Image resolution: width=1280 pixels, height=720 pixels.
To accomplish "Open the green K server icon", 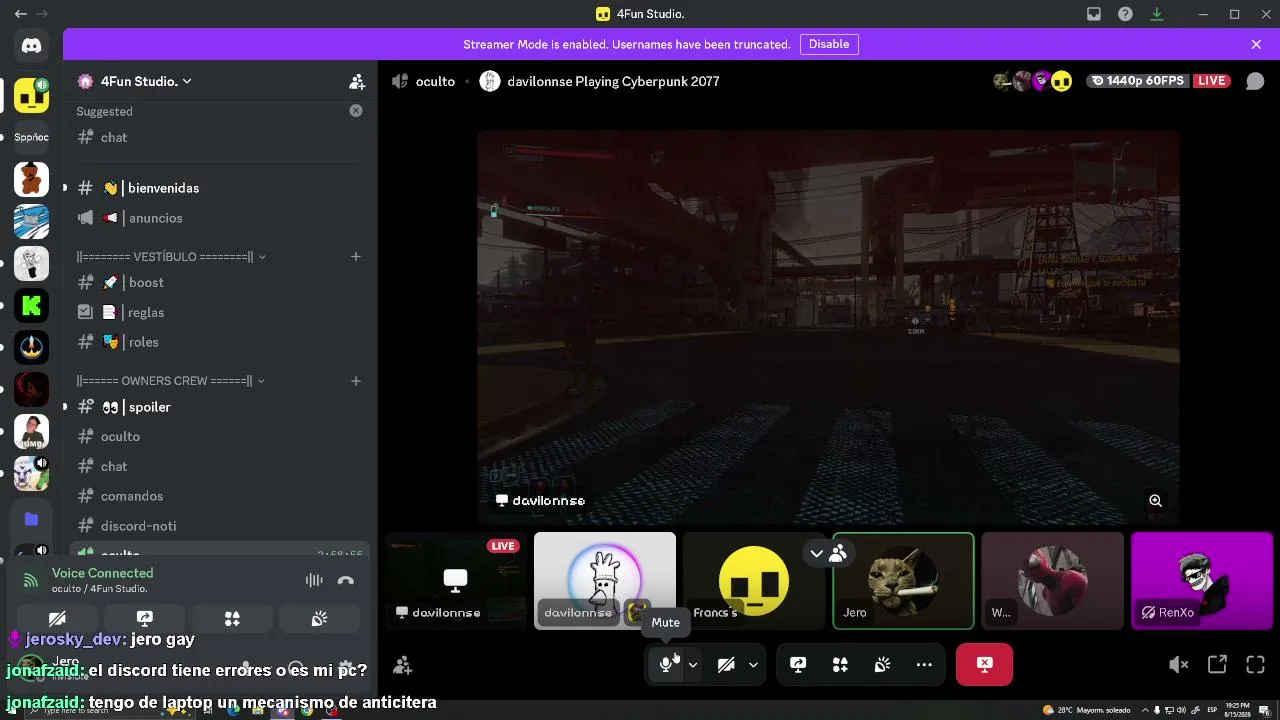I will (31, 305).
